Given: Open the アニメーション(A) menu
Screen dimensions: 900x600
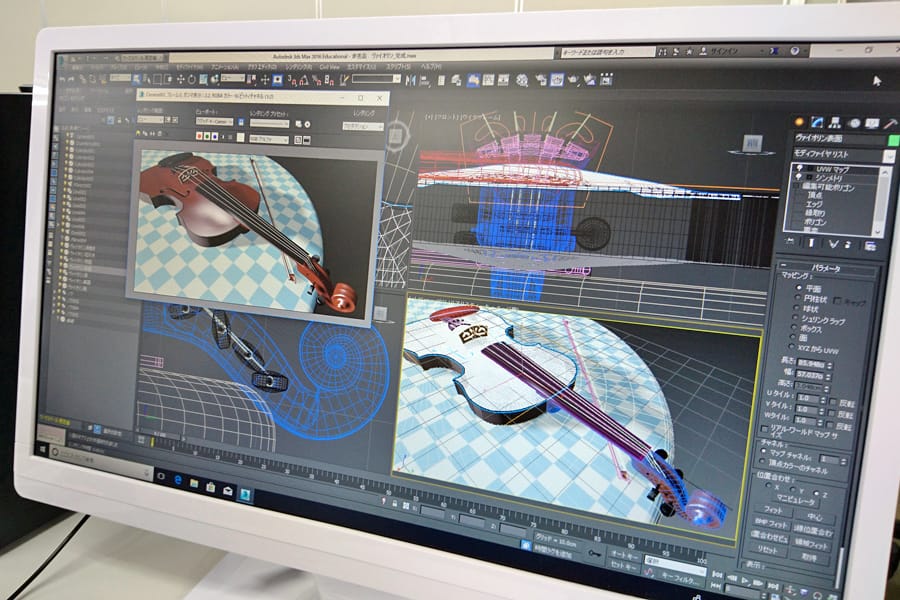Looking at the screenshot, I should (224, 67).
